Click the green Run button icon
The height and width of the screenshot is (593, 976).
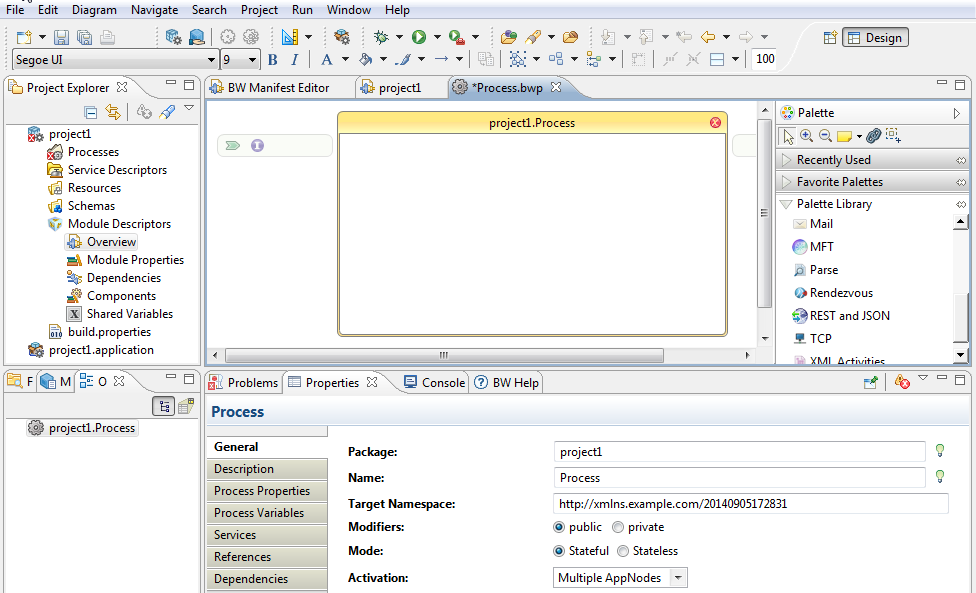(419, 37)
